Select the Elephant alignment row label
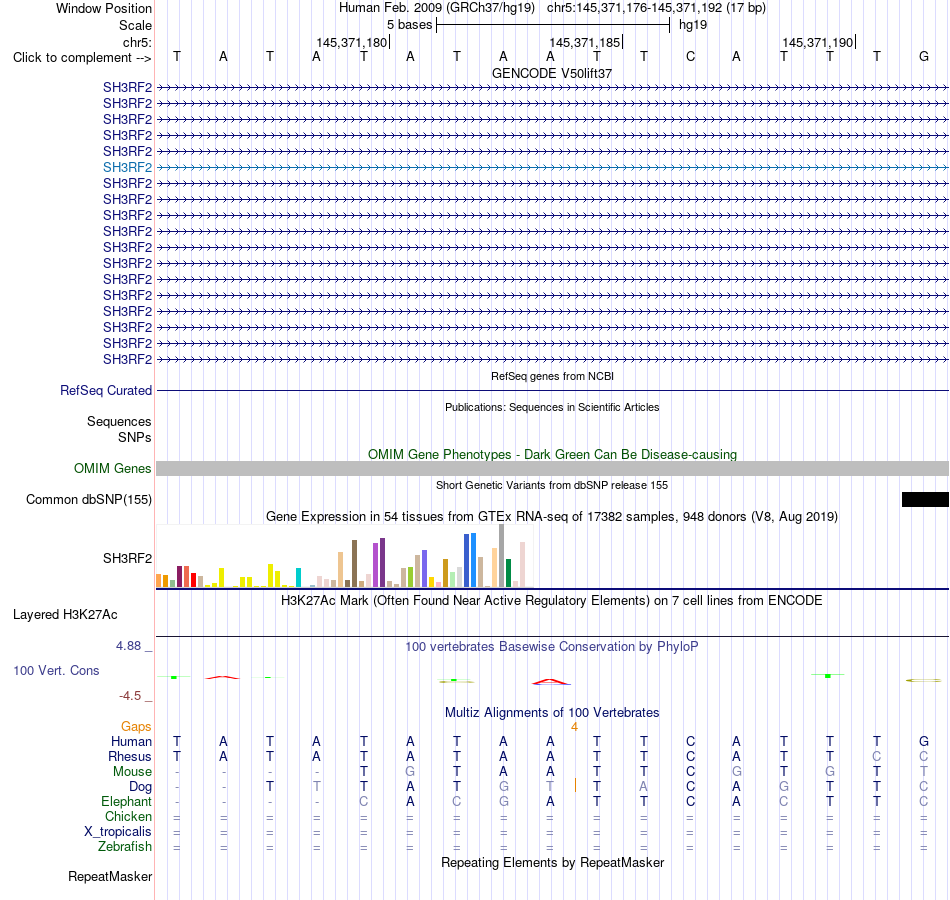The width and height of the screenshot is (950, 900). click(126, 801)
